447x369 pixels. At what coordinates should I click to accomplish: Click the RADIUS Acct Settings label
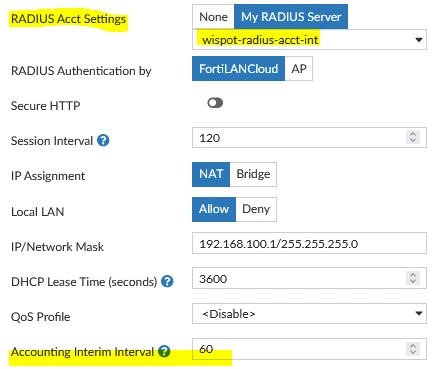point(68,19)
